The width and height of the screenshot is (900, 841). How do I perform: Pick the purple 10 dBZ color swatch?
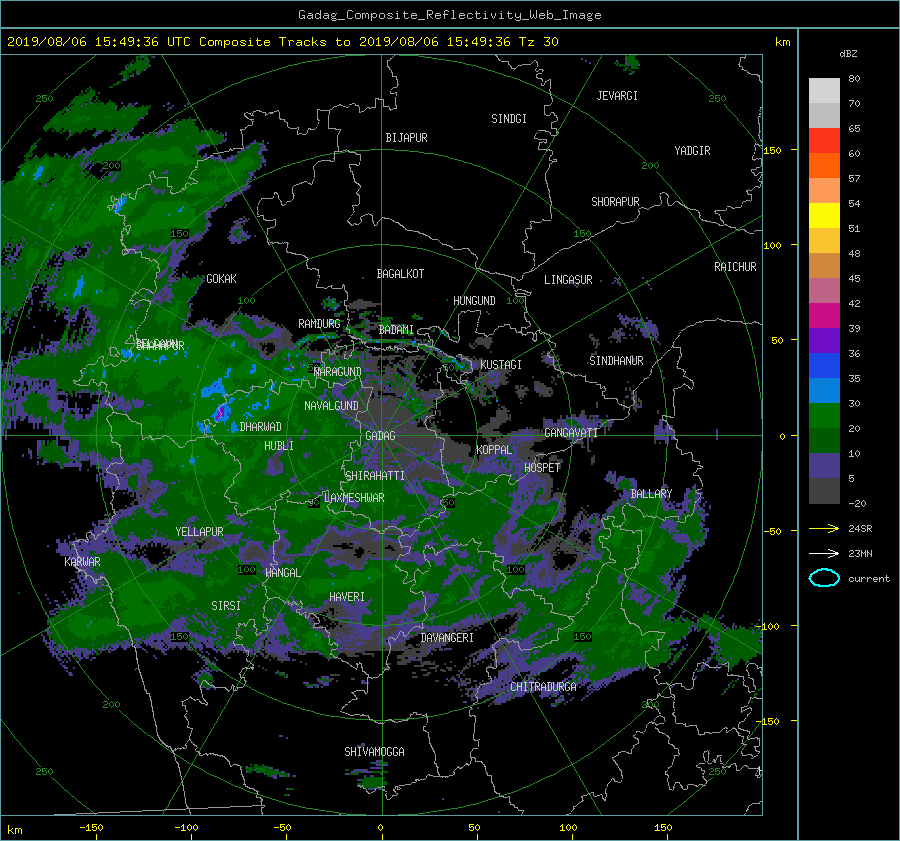tap(824, 466)
